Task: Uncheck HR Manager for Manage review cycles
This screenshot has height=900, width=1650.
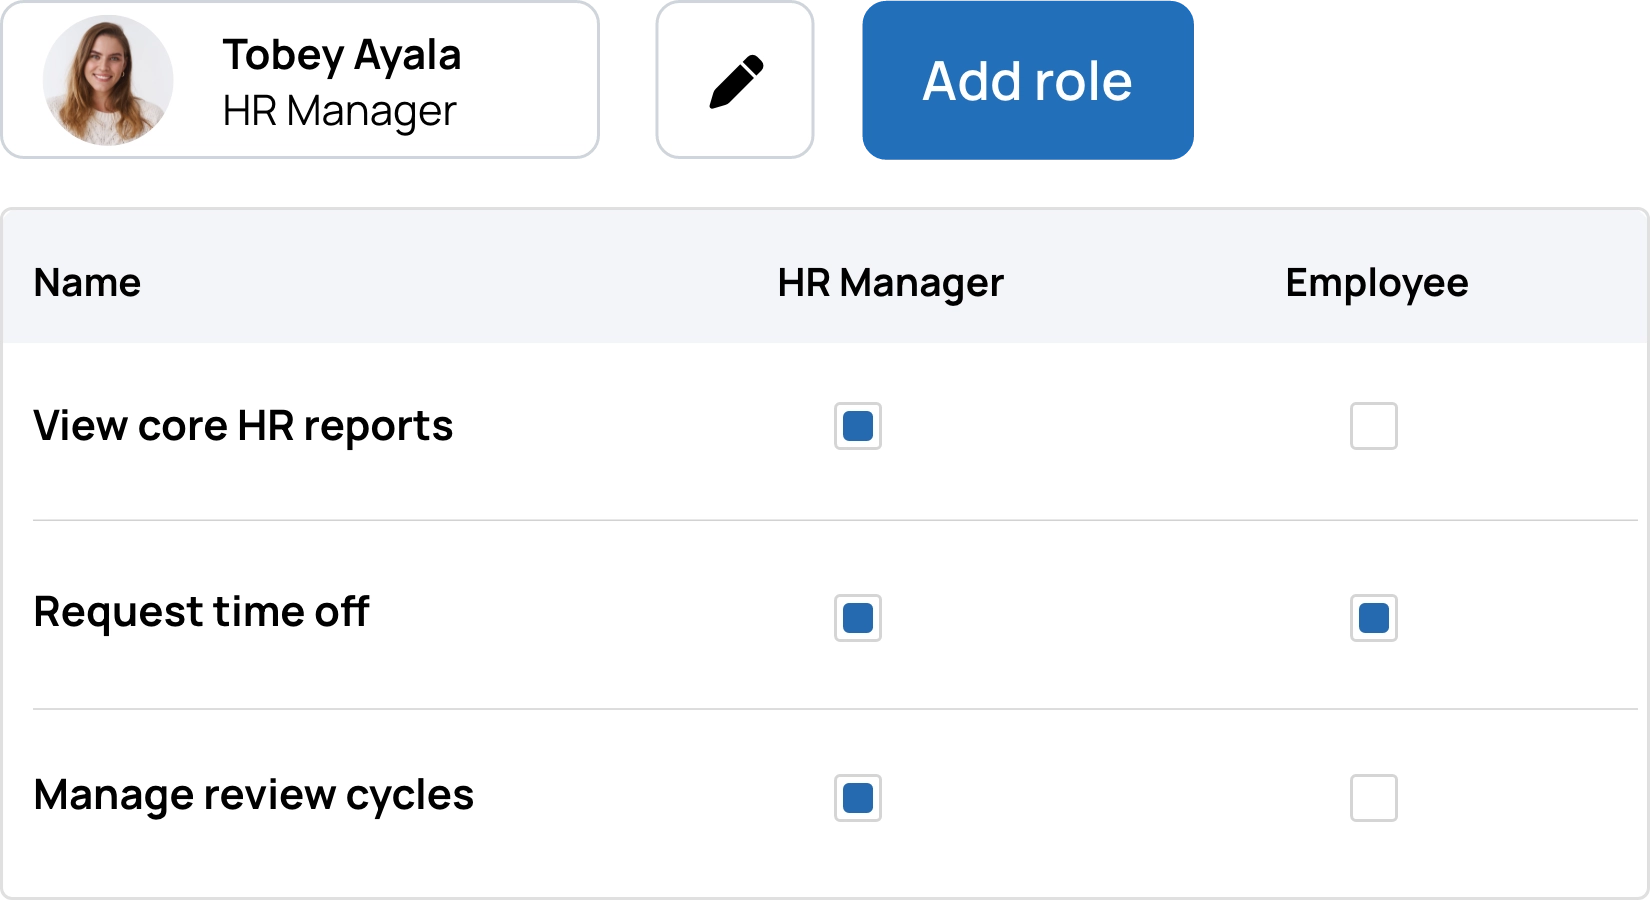Action: click(858, 798)
